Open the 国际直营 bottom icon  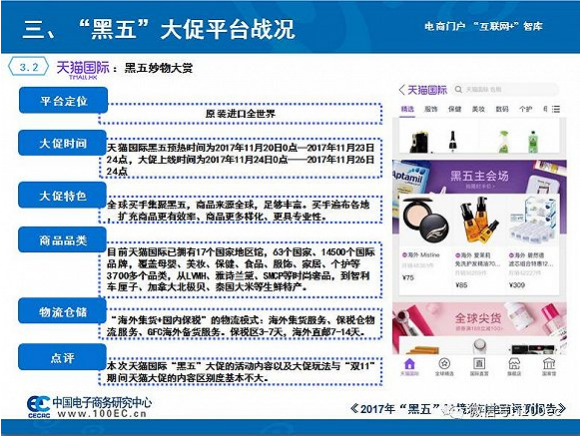pyautogui.click(x=479, y=367)
